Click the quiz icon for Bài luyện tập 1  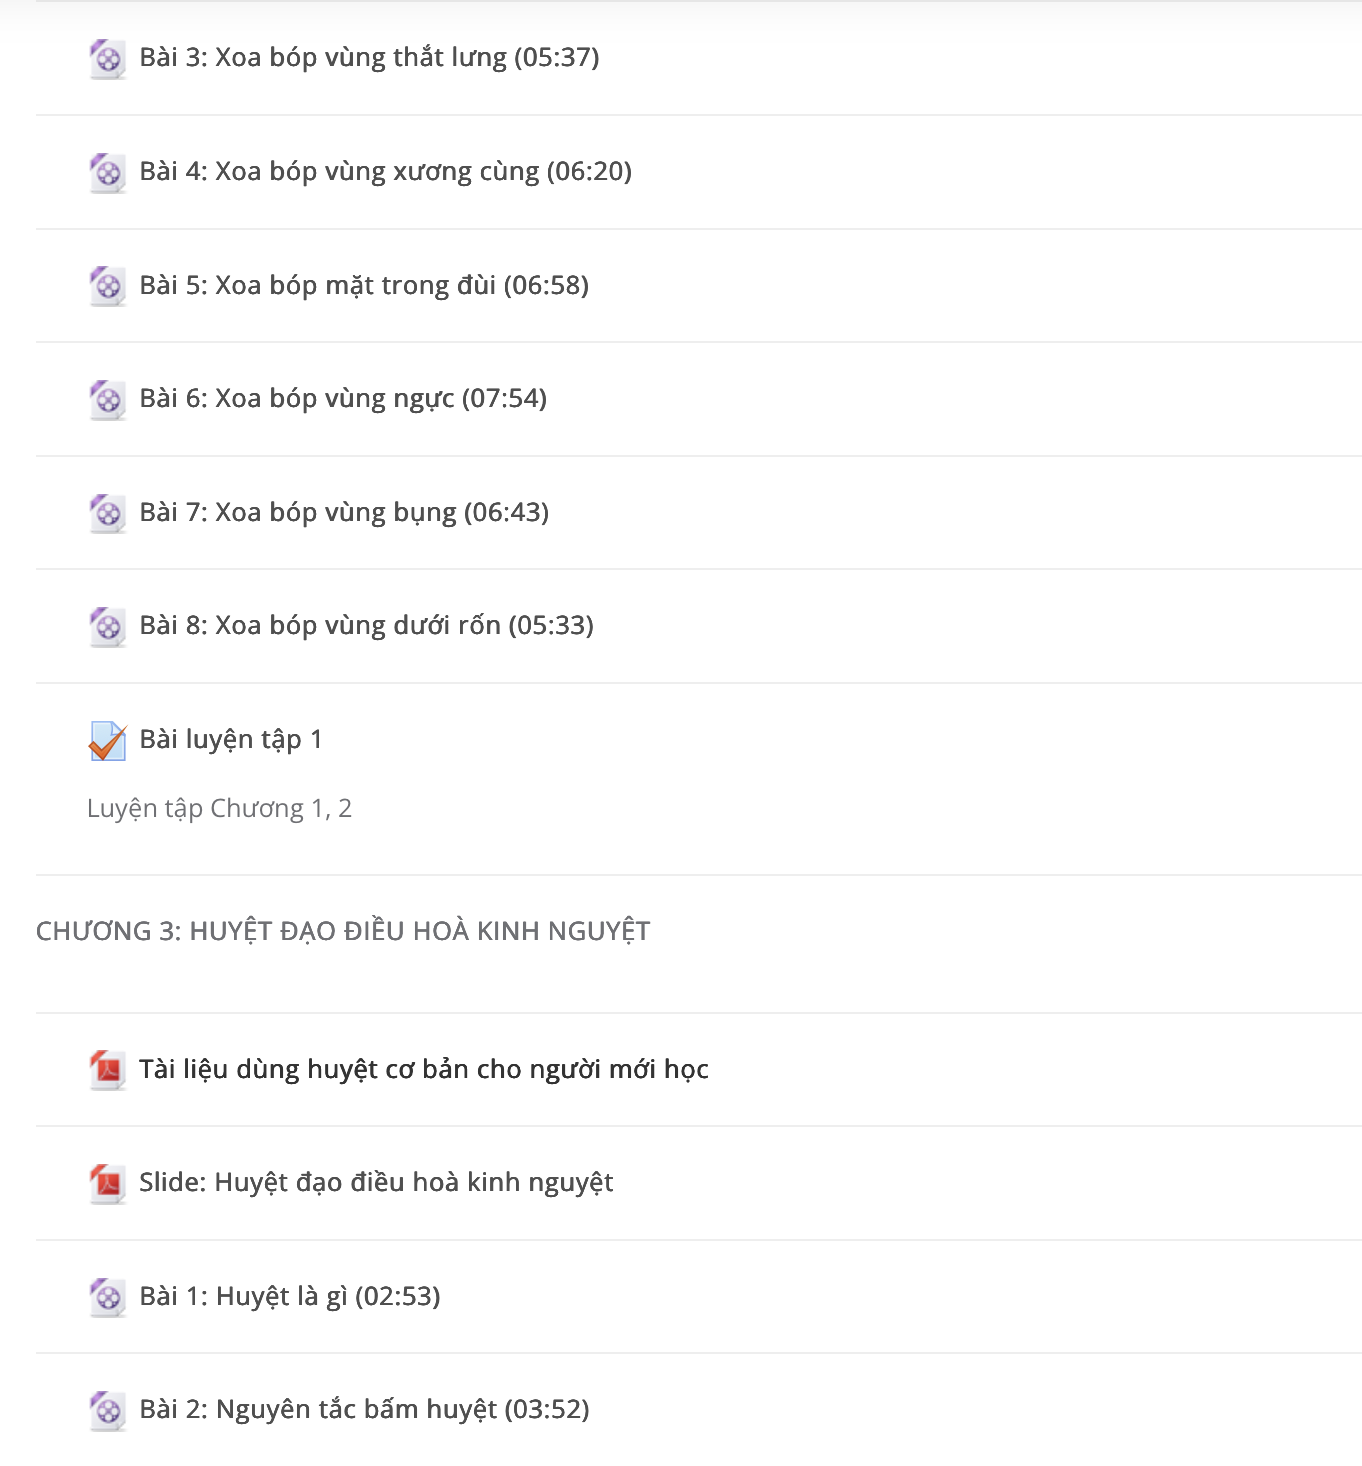107,741
